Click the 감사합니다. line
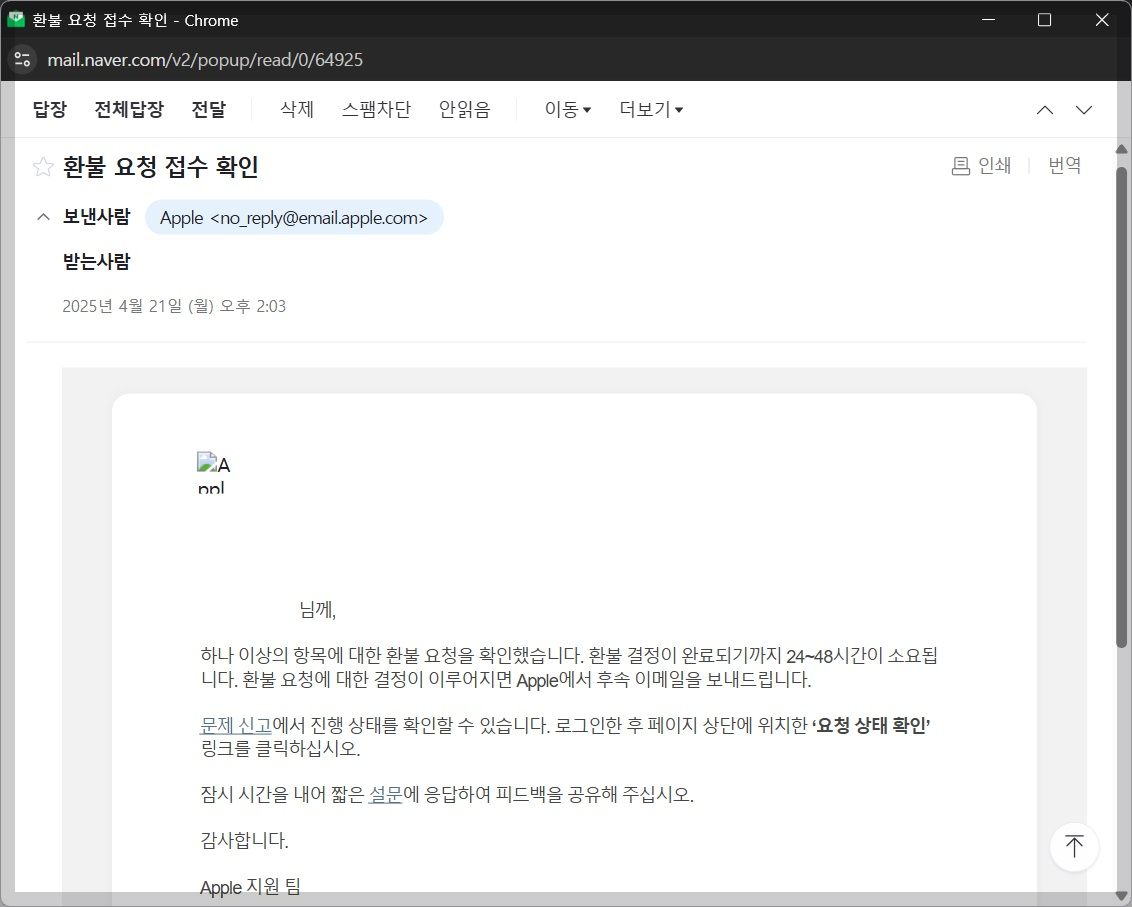 (244, 841)
